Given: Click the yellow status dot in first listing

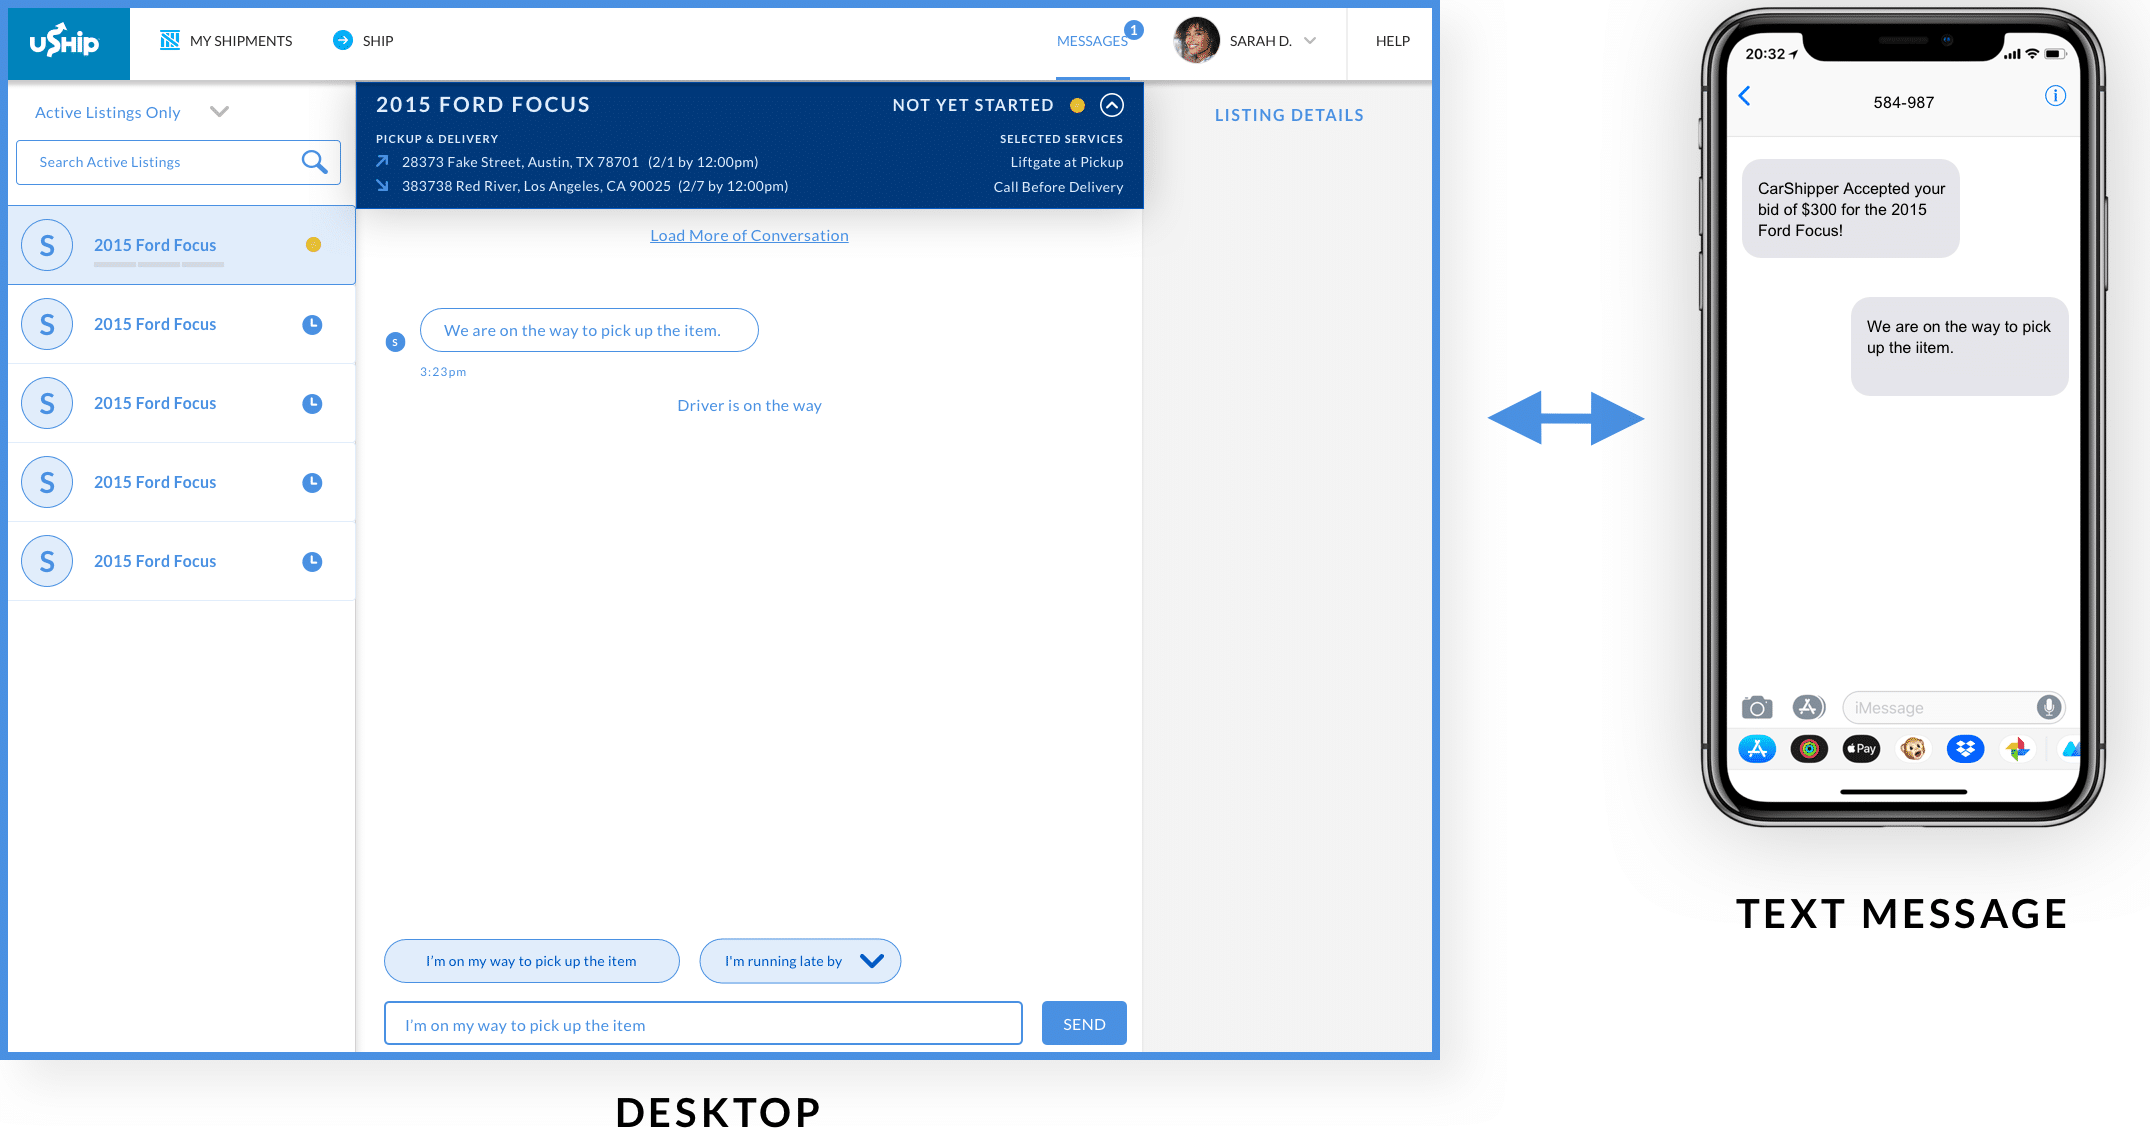Looking at the screenshot, I should coord(313,245).
